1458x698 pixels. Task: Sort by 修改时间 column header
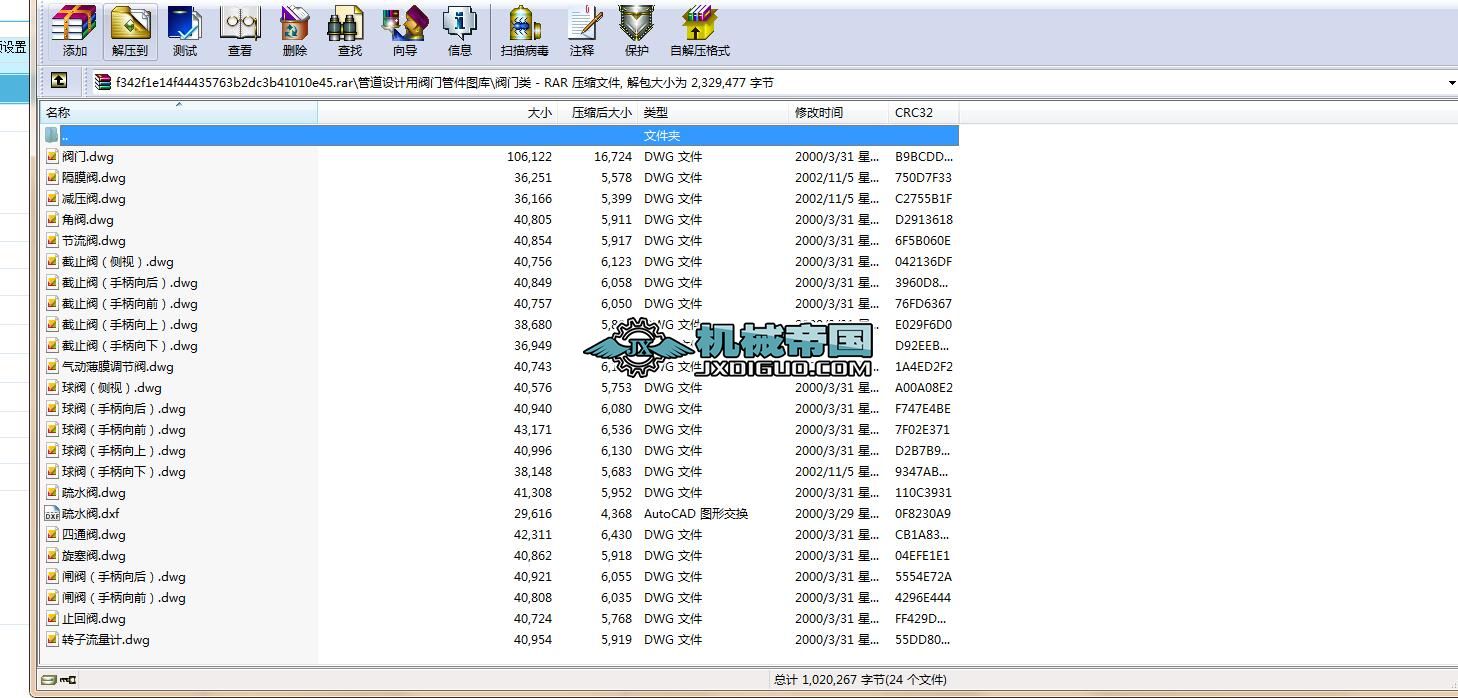tap(838, 113)
